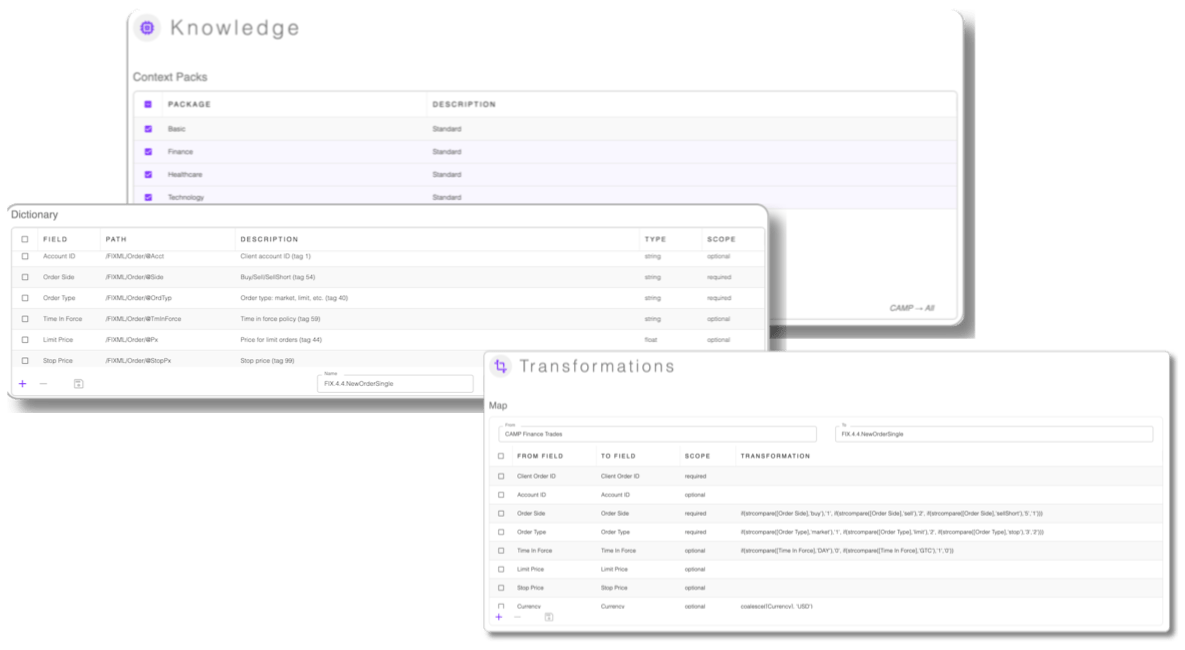Save the Map using the disk icon
The width and height of the screenshot is (1185, 650).
[548, 617]
